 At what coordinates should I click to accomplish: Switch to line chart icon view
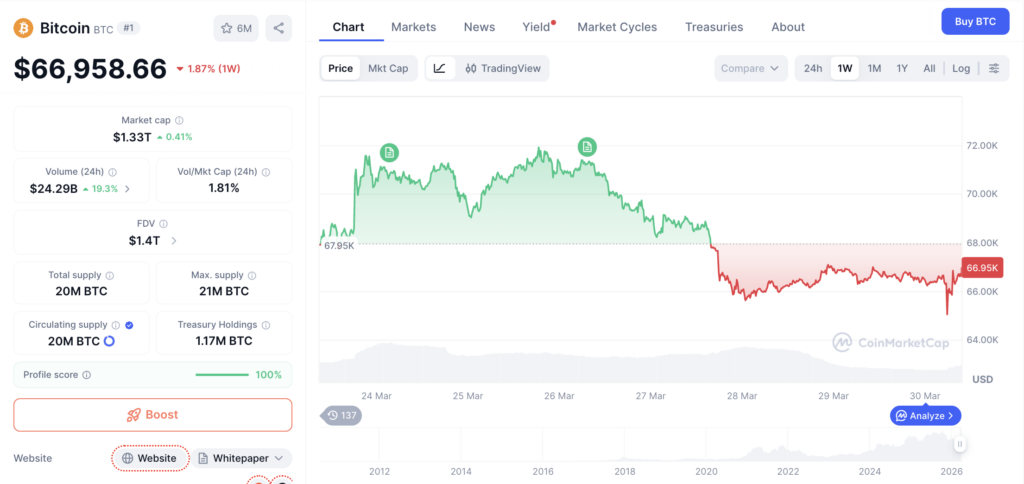click(x=440, y=69)
